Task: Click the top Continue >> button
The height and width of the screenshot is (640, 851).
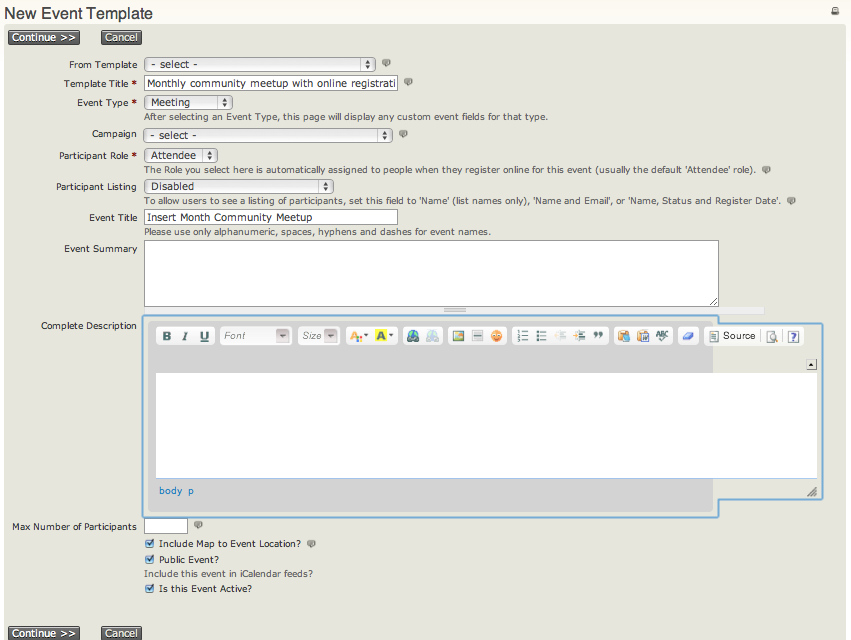Action: [43, 37]
